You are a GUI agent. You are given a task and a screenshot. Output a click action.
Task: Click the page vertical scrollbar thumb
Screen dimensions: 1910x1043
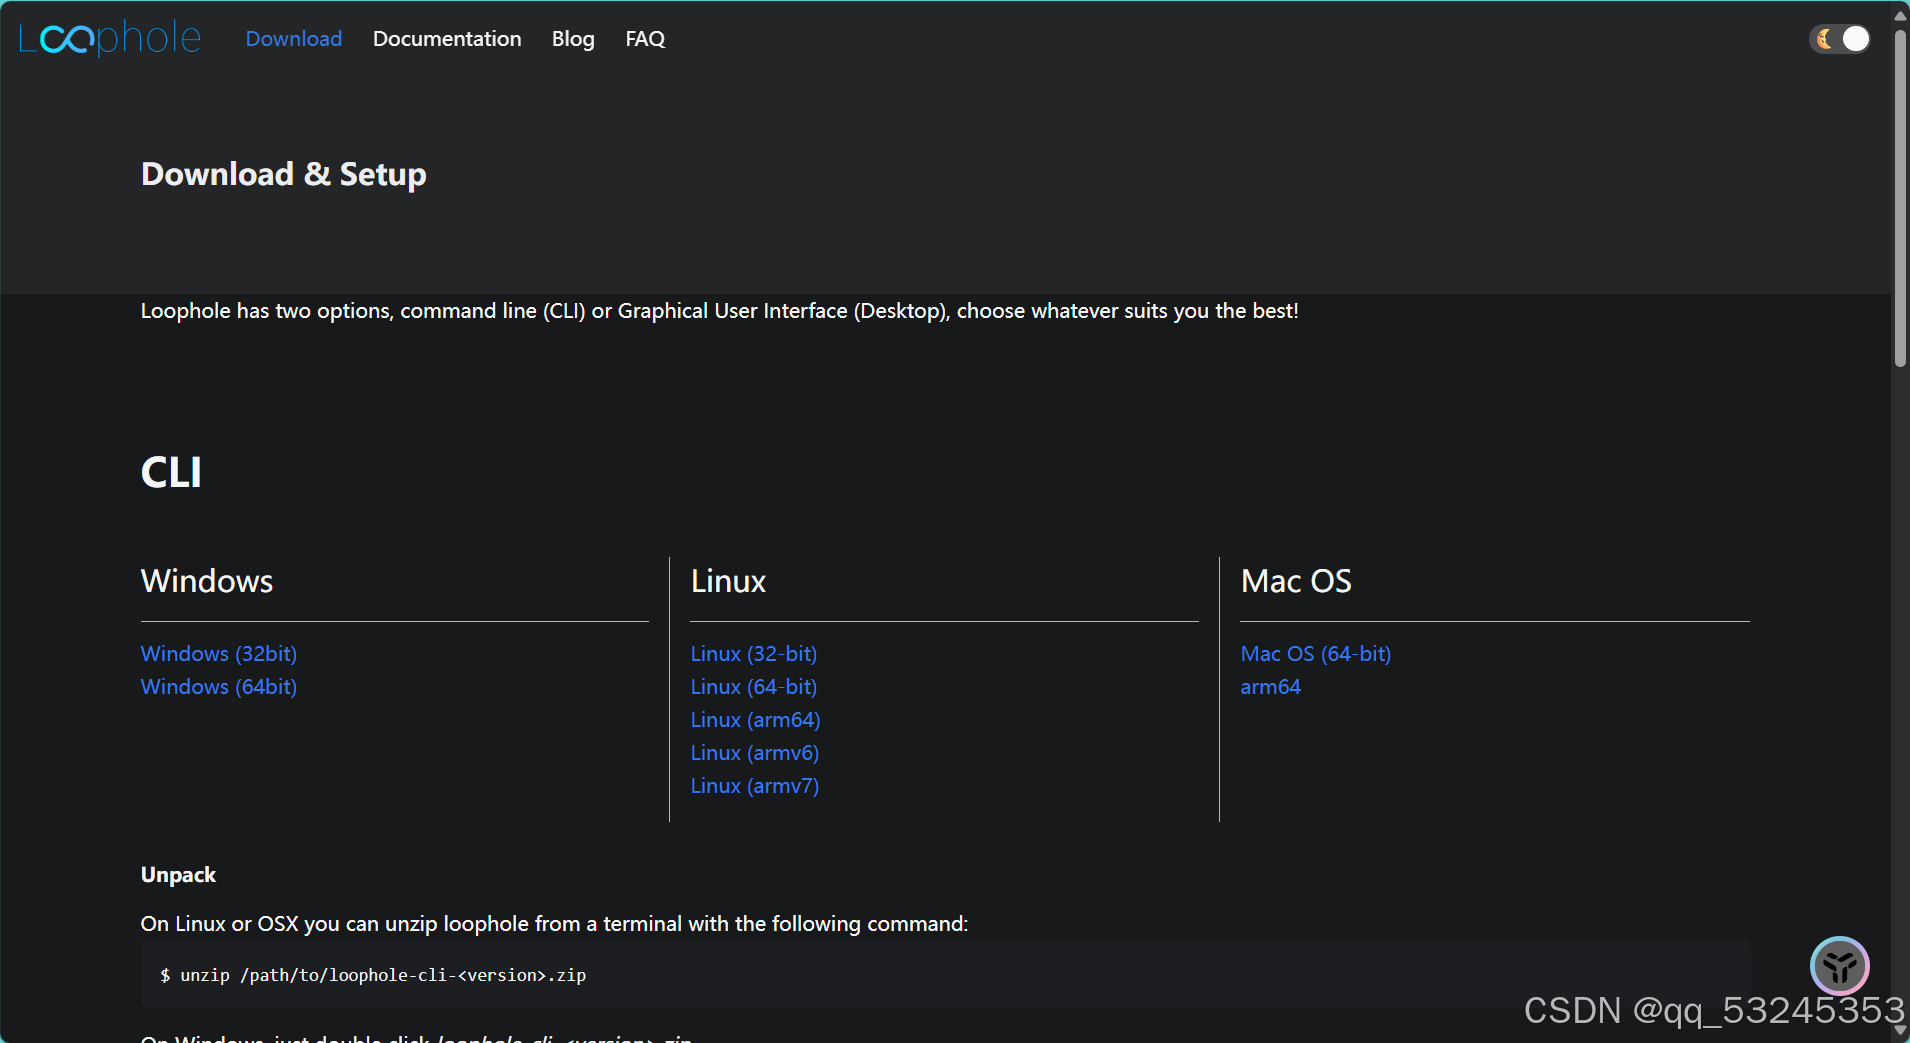(1900, 200)
